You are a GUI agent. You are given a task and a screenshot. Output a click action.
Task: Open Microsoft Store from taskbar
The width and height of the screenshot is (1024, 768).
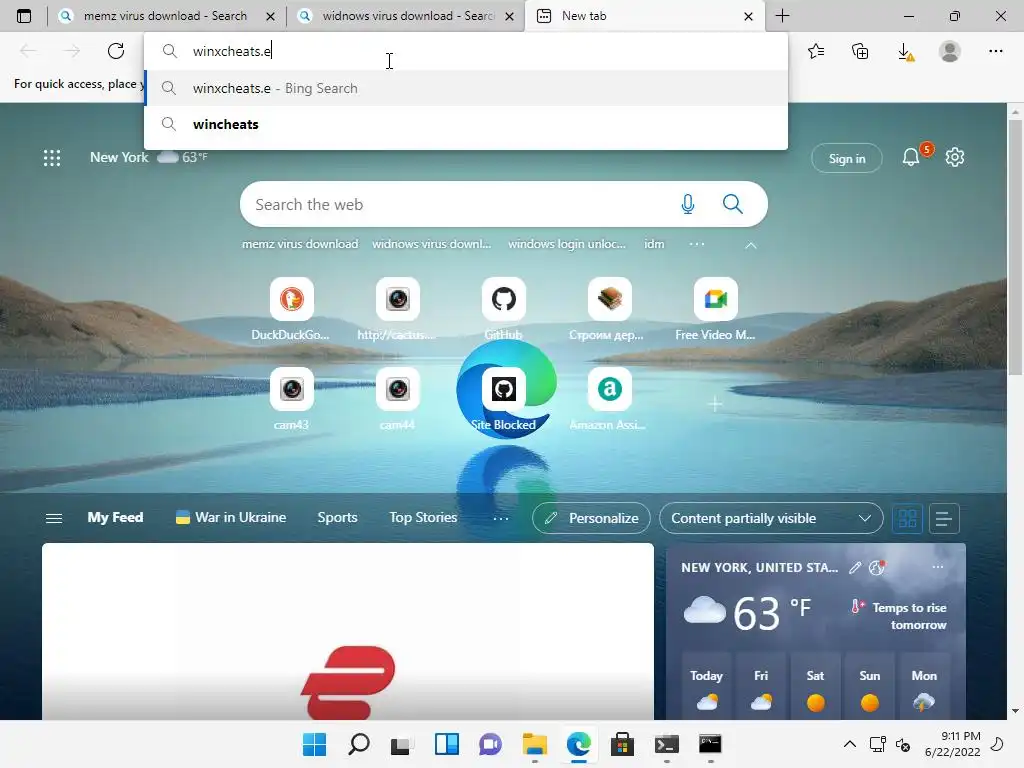[x=622, y=744]
